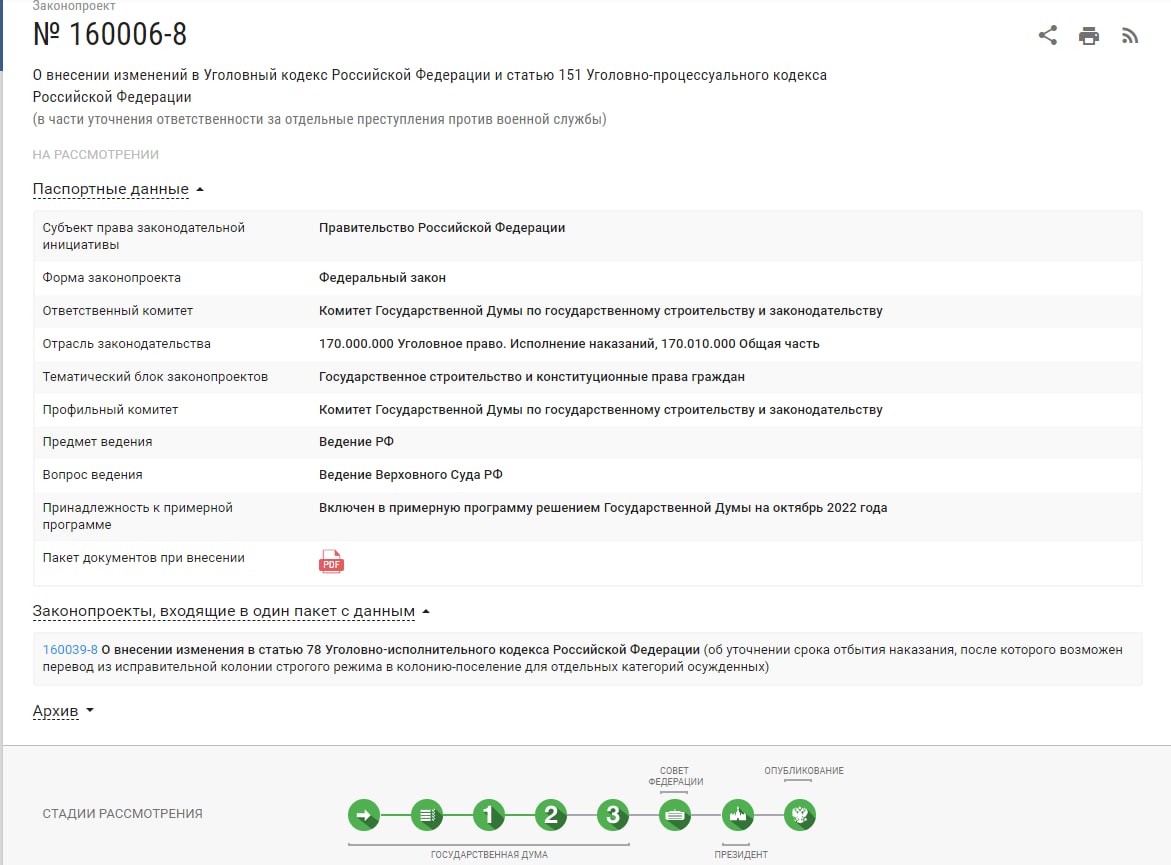Expand the Архив section
The image size is (1171, 865).
63,711
